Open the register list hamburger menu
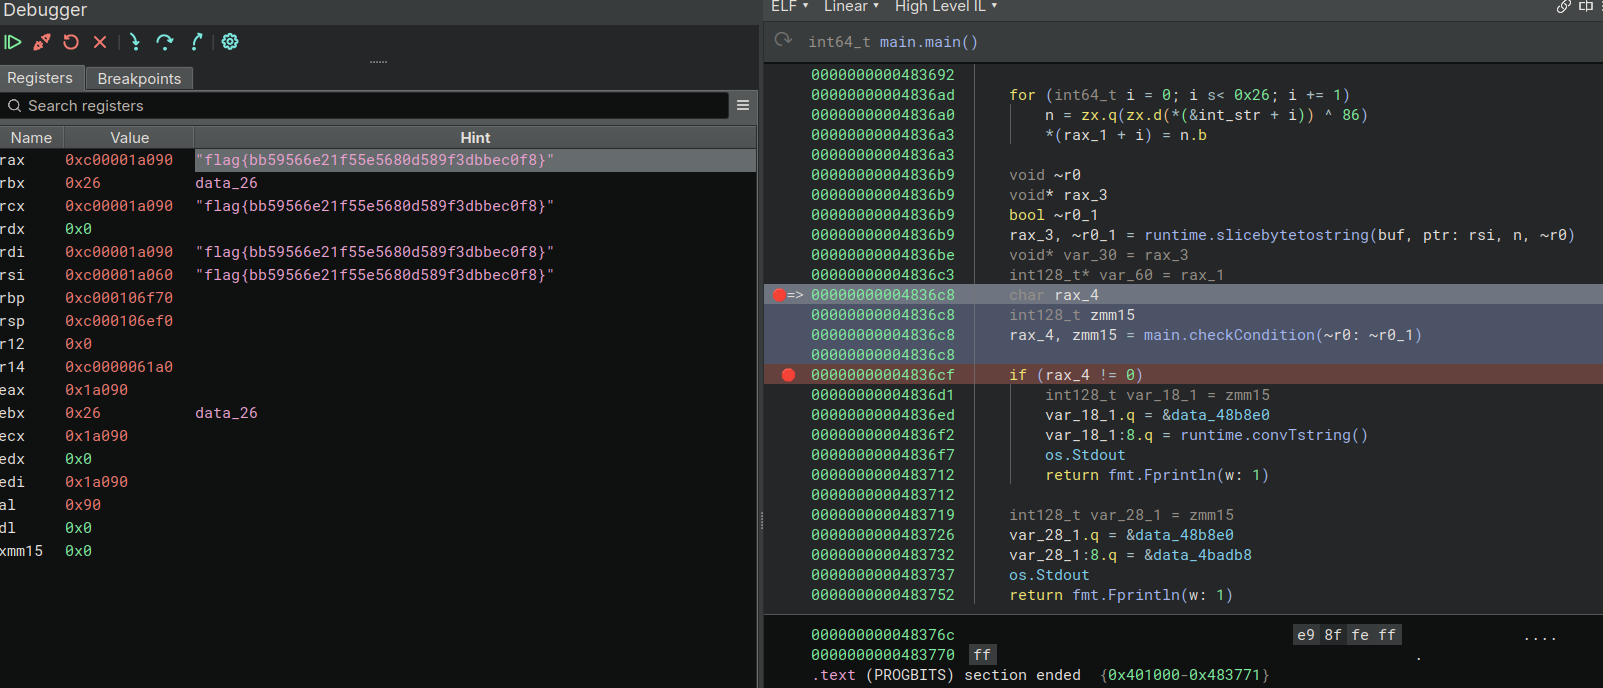The height and width of the screenshot is (688, 1603). pos(743,105)
